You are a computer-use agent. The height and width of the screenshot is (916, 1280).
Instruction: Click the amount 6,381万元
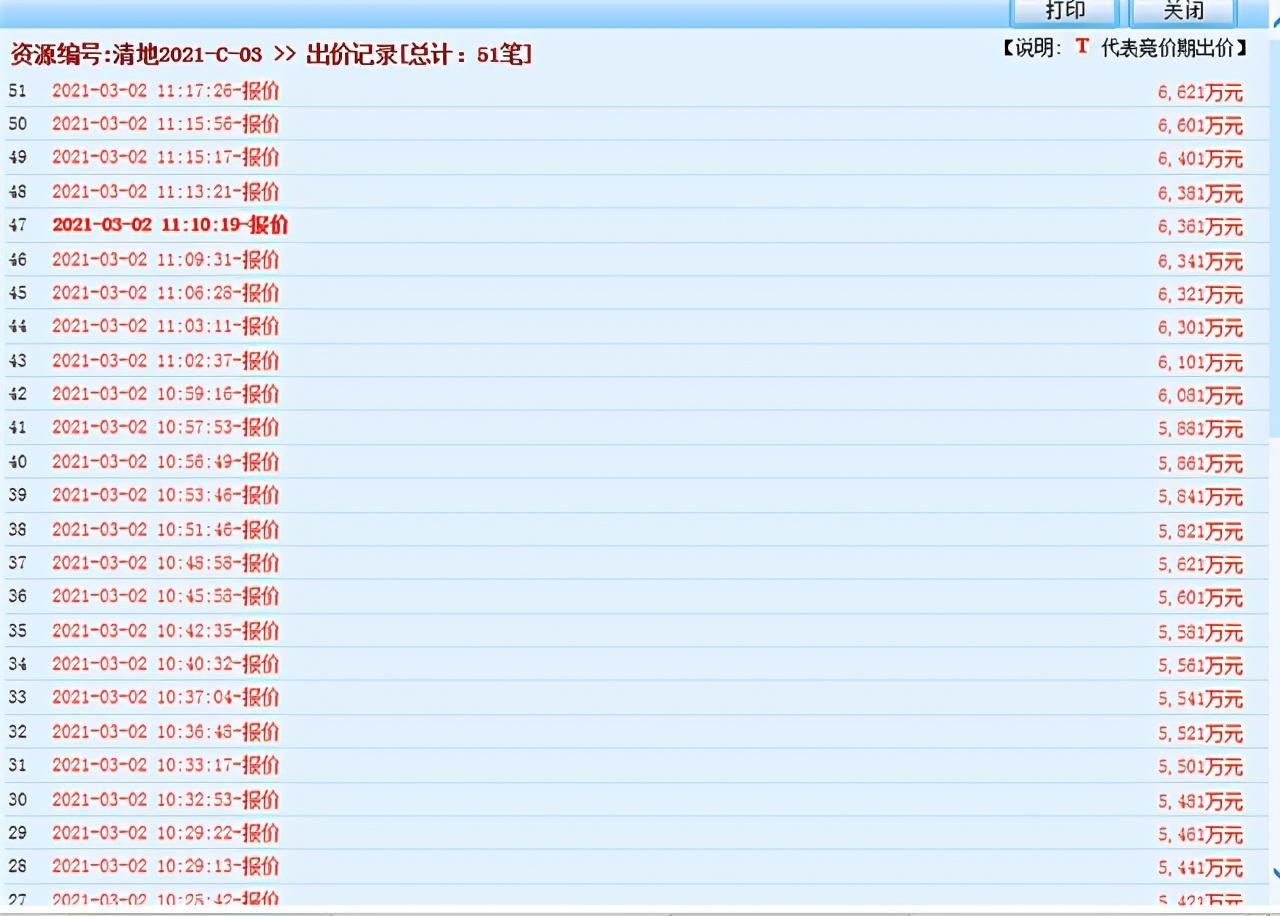point(1200,194)
